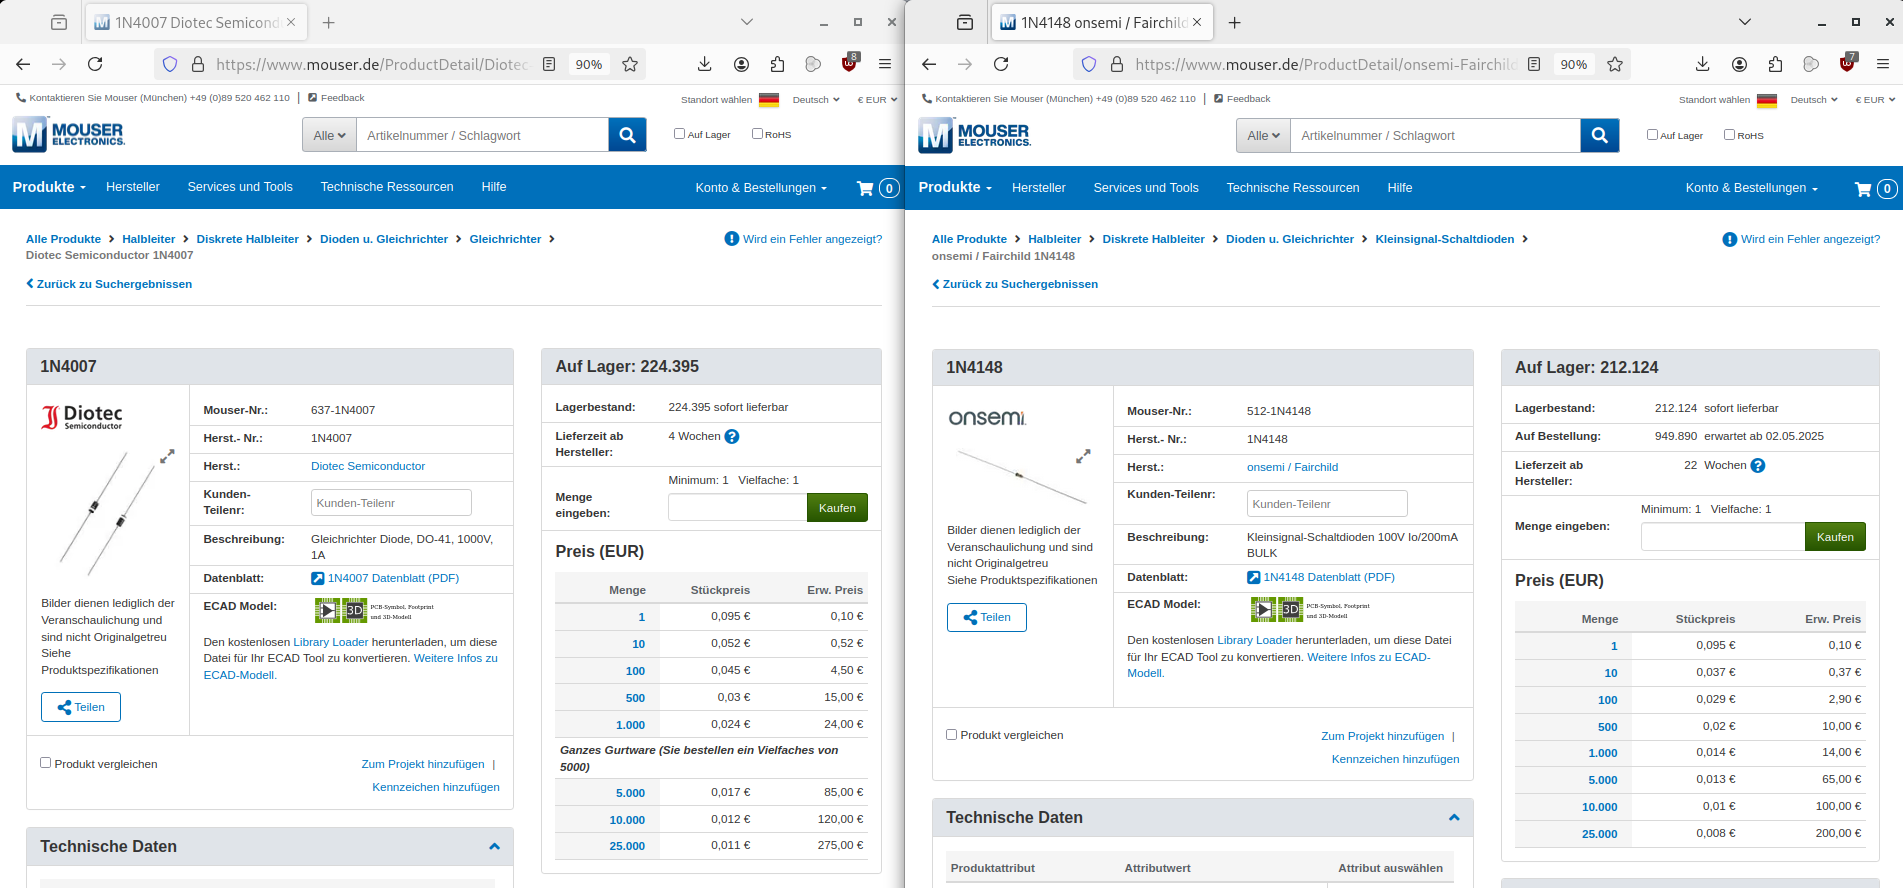
Task: Open Technische Ressourcen in left window
Action: click(x=387, y=187)
